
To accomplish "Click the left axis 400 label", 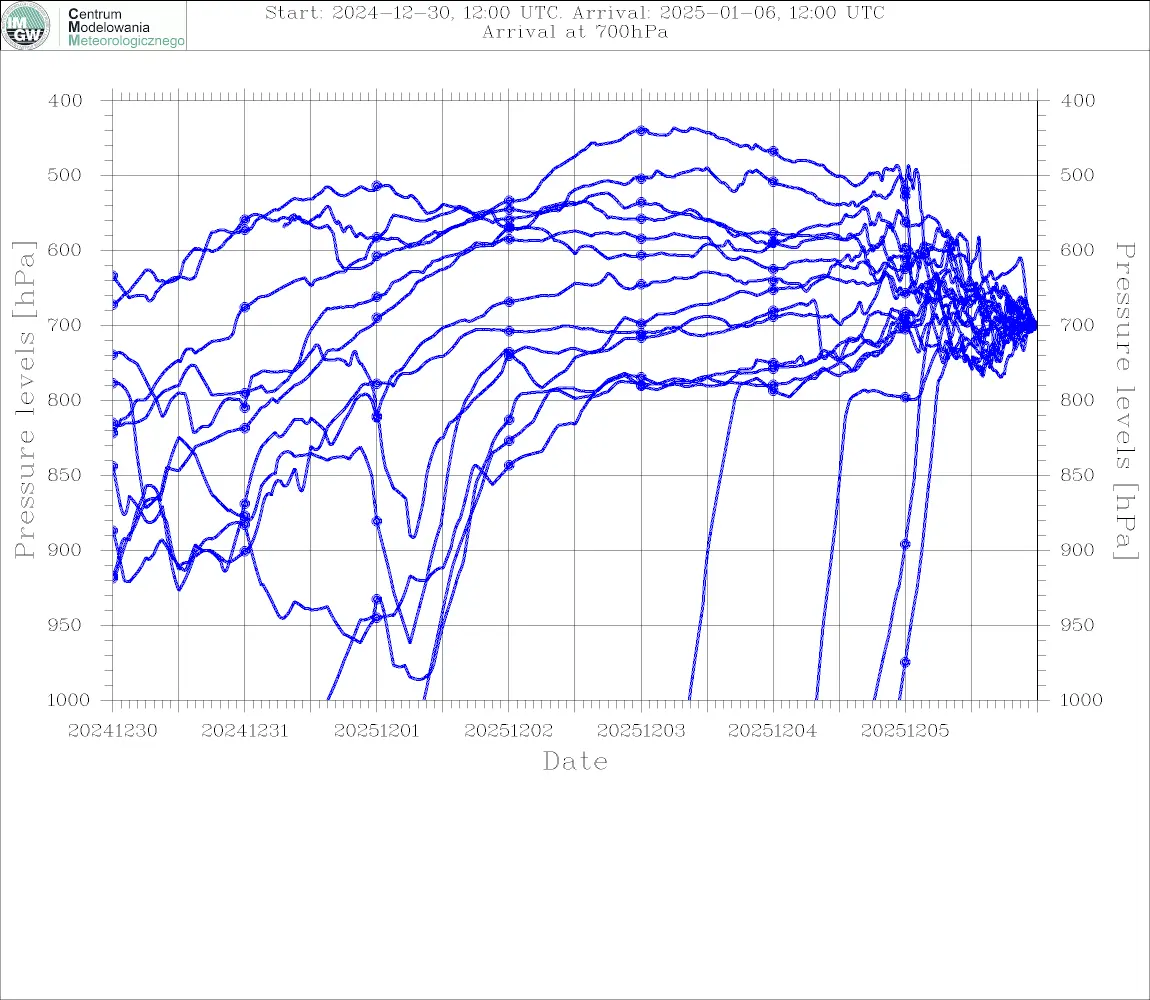I will tap(65, 101).
